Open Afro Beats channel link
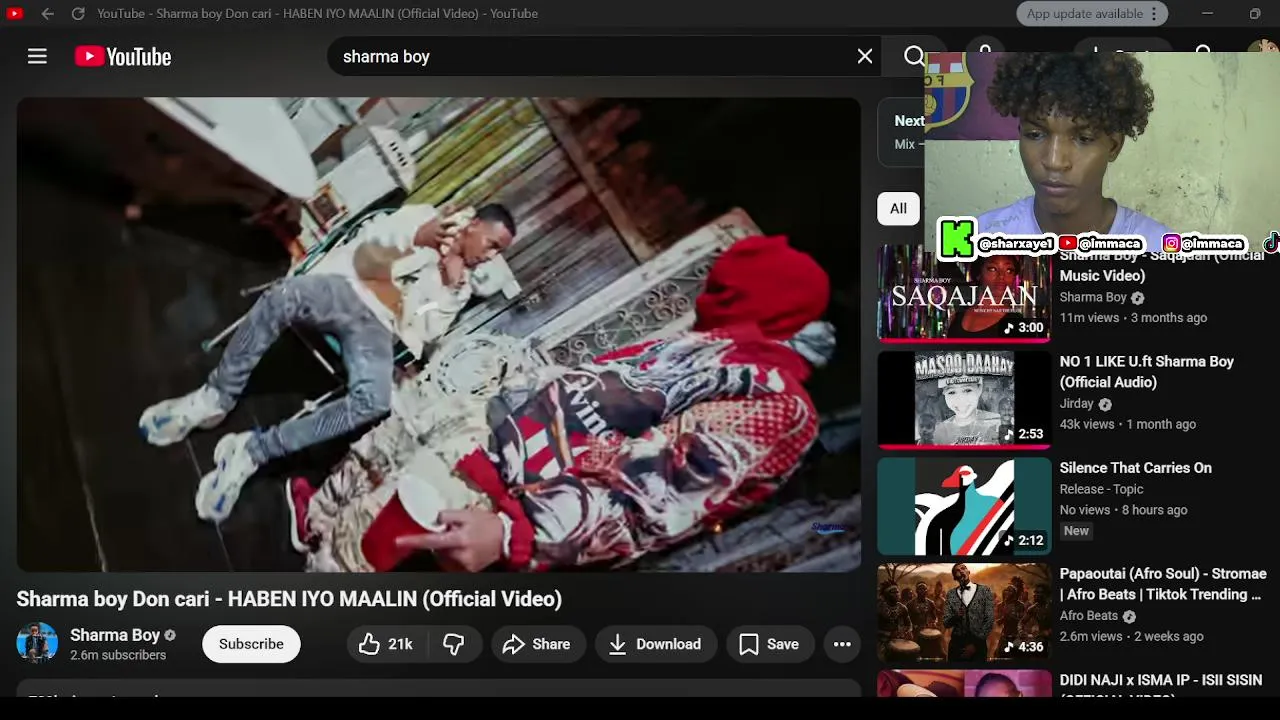The height and width of the screenshot is (720, 1280). pos(1089,616)
